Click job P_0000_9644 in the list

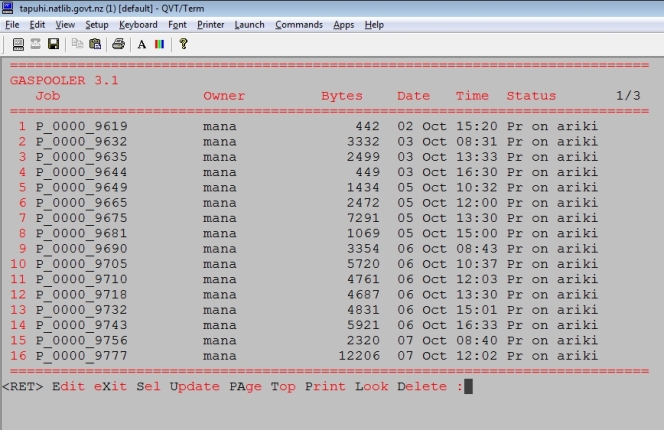pyautogui.click(x=81, y=172)
